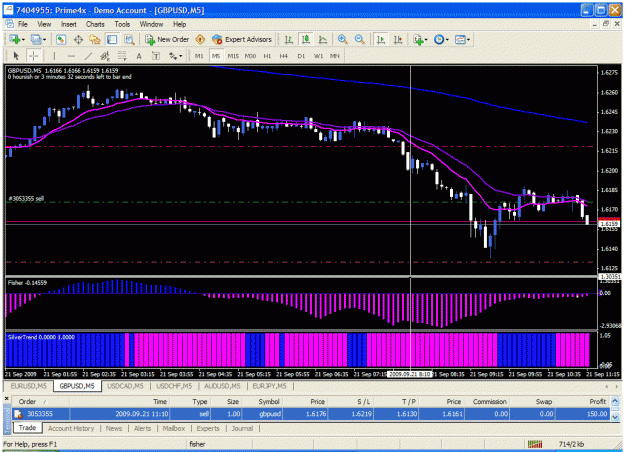Close the Terminal panel
The image size is (625, 452).
6,398
